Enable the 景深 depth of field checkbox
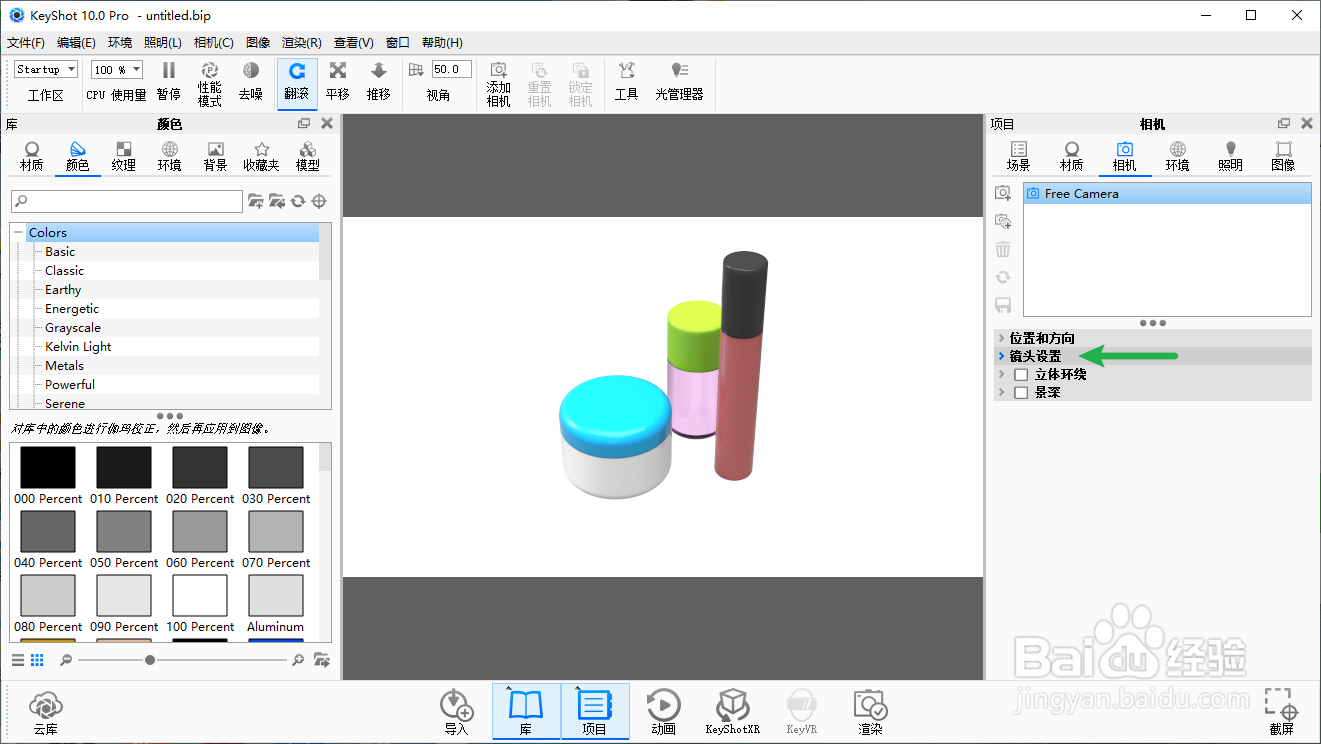 pos(1021,393)
